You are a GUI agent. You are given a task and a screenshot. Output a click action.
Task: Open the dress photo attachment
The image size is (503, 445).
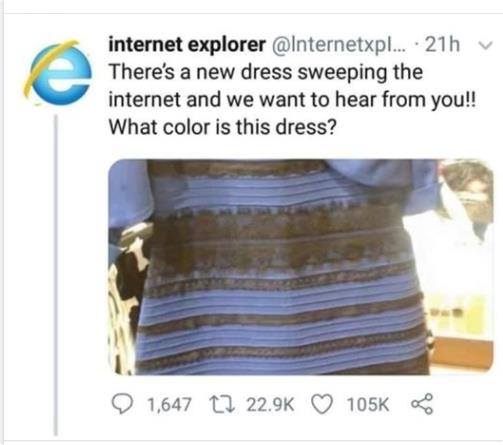[301, 267]
